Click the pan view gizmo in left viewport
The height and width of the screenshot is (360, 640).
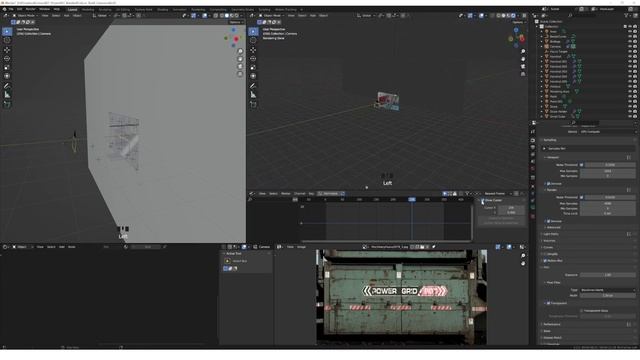tap(240, 59)
